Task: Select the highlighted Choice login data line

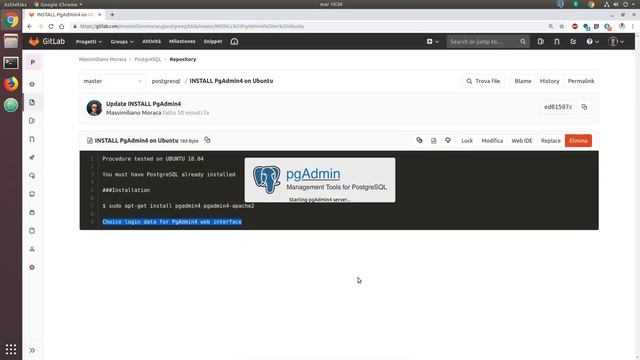Action: 172,222
